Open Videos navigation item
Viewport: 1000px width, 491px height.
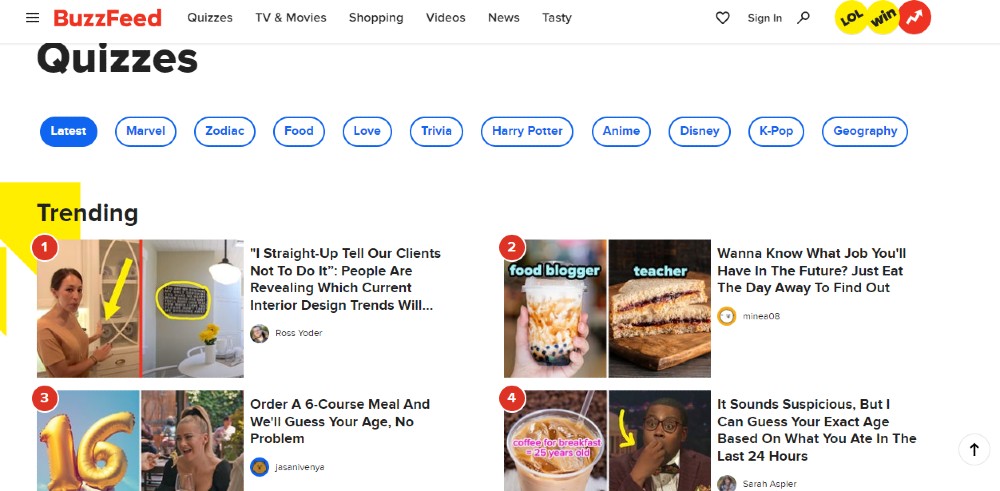(446, 18)
